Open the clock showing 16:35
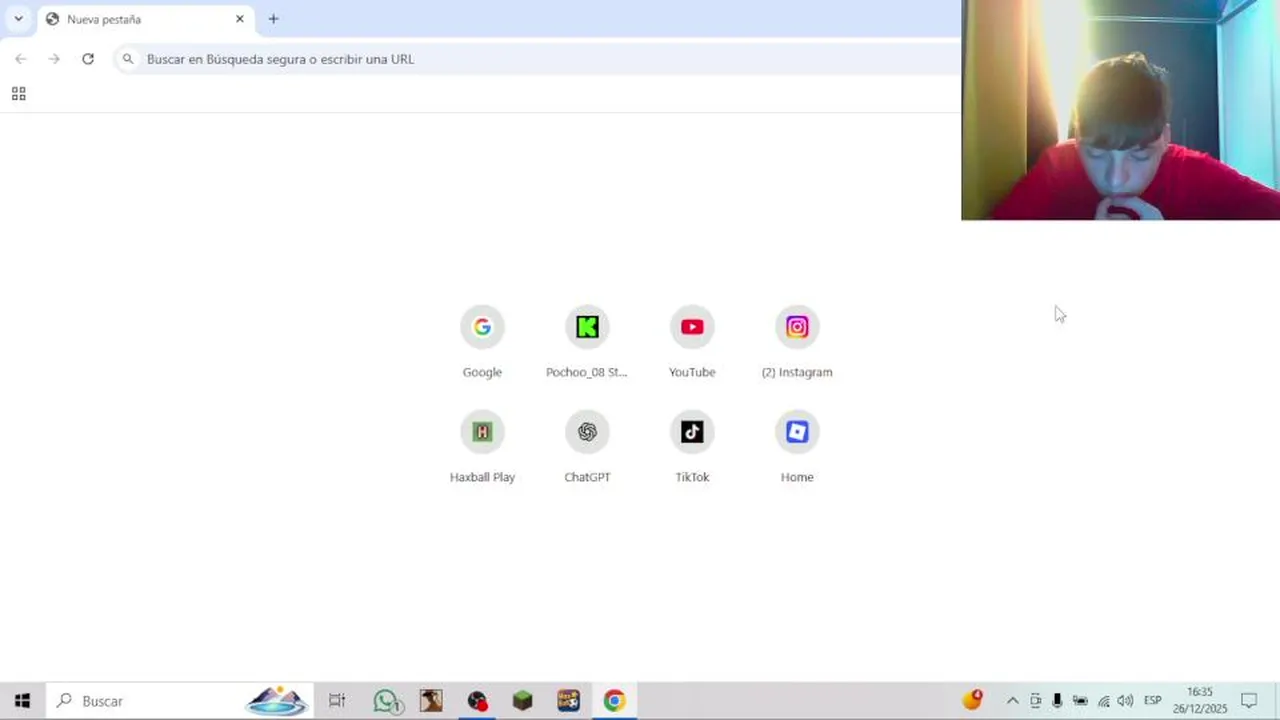 click(1200, 701)
